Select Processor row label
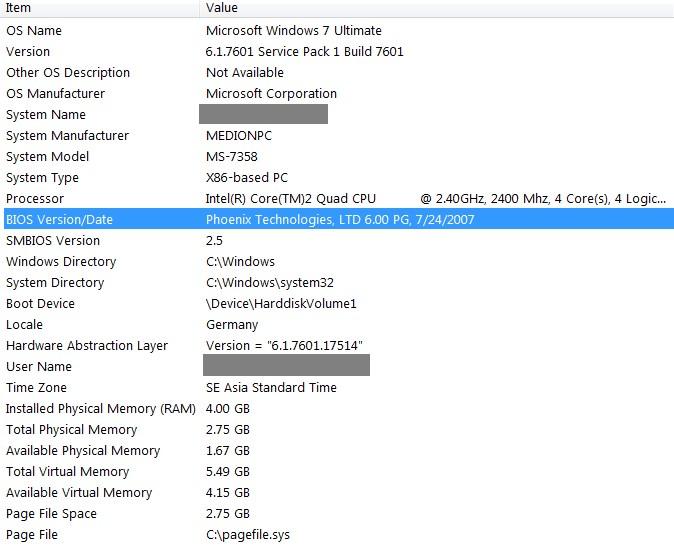Viewport: 674px width, 549px height. click(35, 199)
